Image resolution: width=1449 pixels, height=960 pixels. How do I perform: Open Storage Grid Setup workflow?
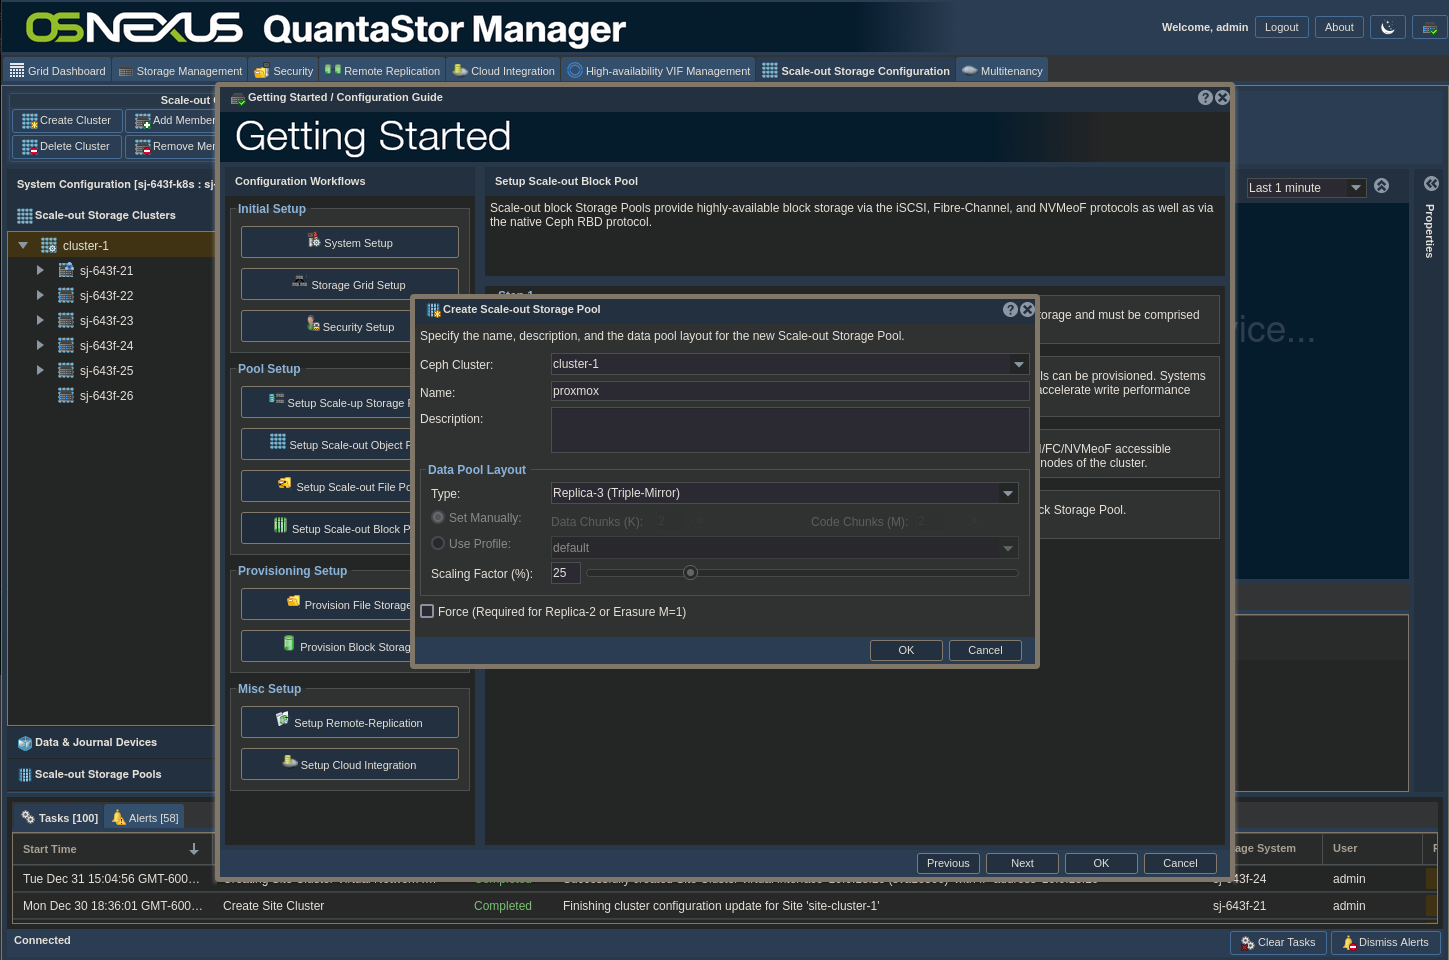pos(349,285)
